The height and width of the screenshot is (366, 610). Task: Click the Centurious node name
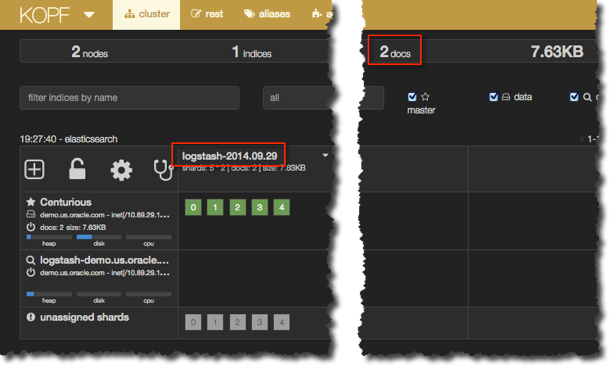(x=66, y=202)
